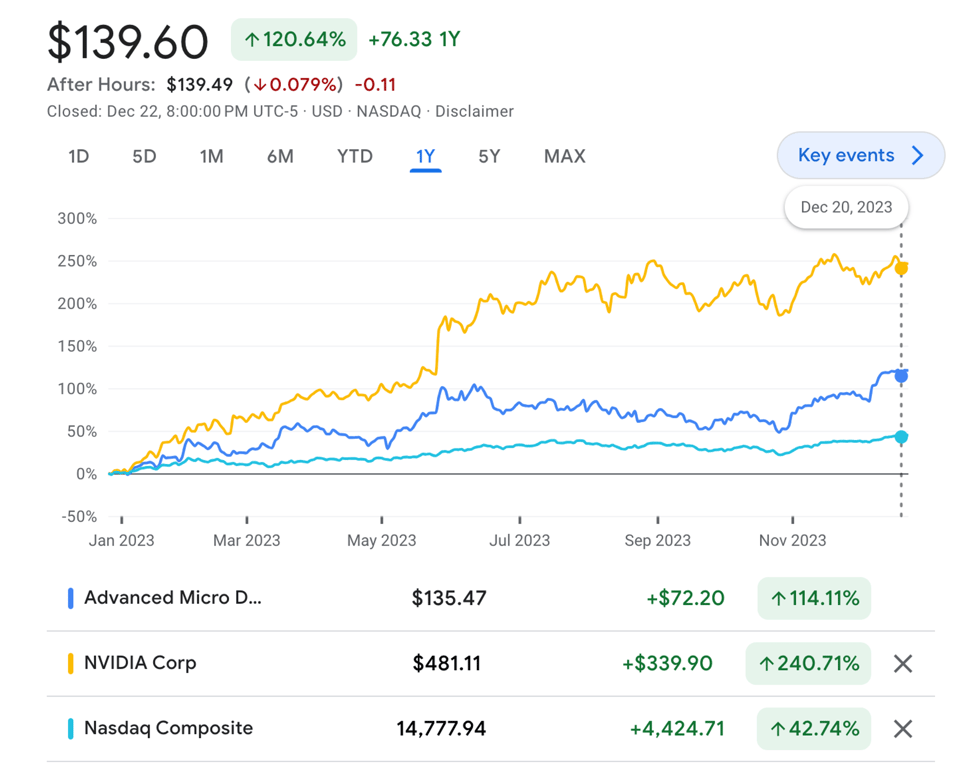Click the cyan Nasdaq Composite color marker
Screen dimensions: 972x768
point(70,729)
